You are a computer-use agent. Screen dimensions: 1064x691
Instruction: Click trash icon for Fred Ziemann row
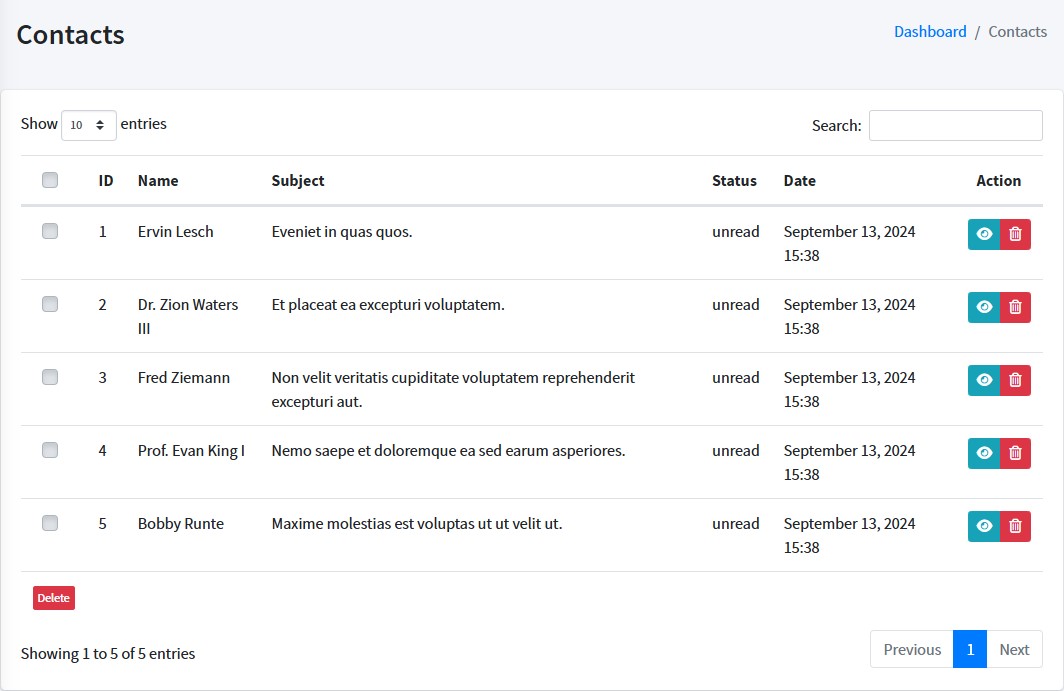[x=1015, y=380]
